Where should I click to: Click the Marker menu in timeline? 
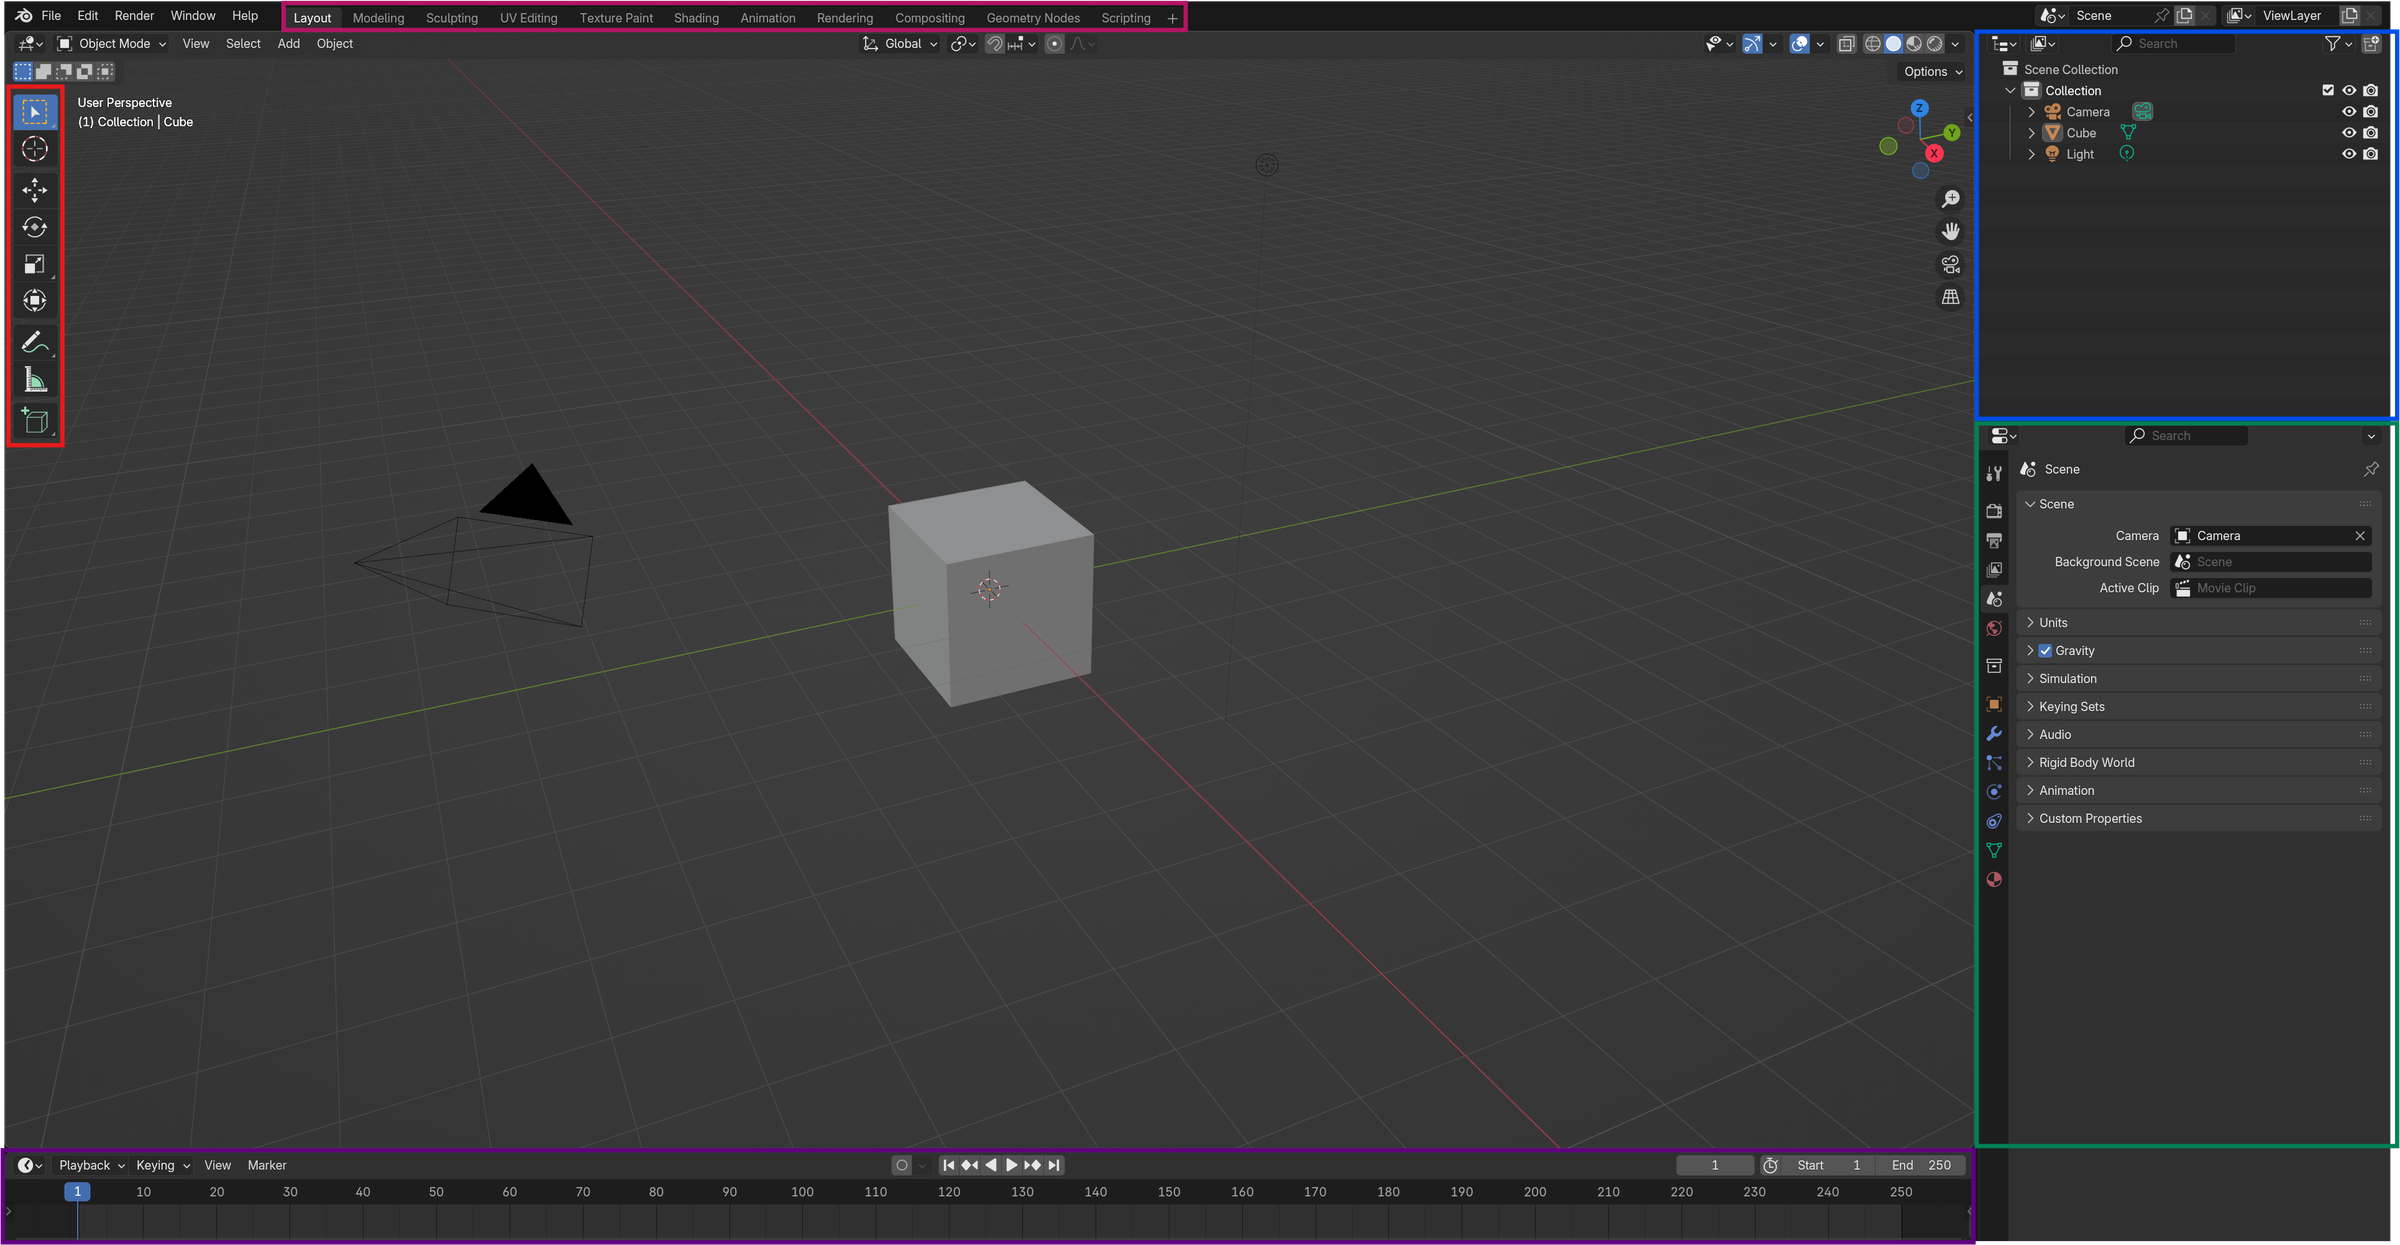point(267,1165)
